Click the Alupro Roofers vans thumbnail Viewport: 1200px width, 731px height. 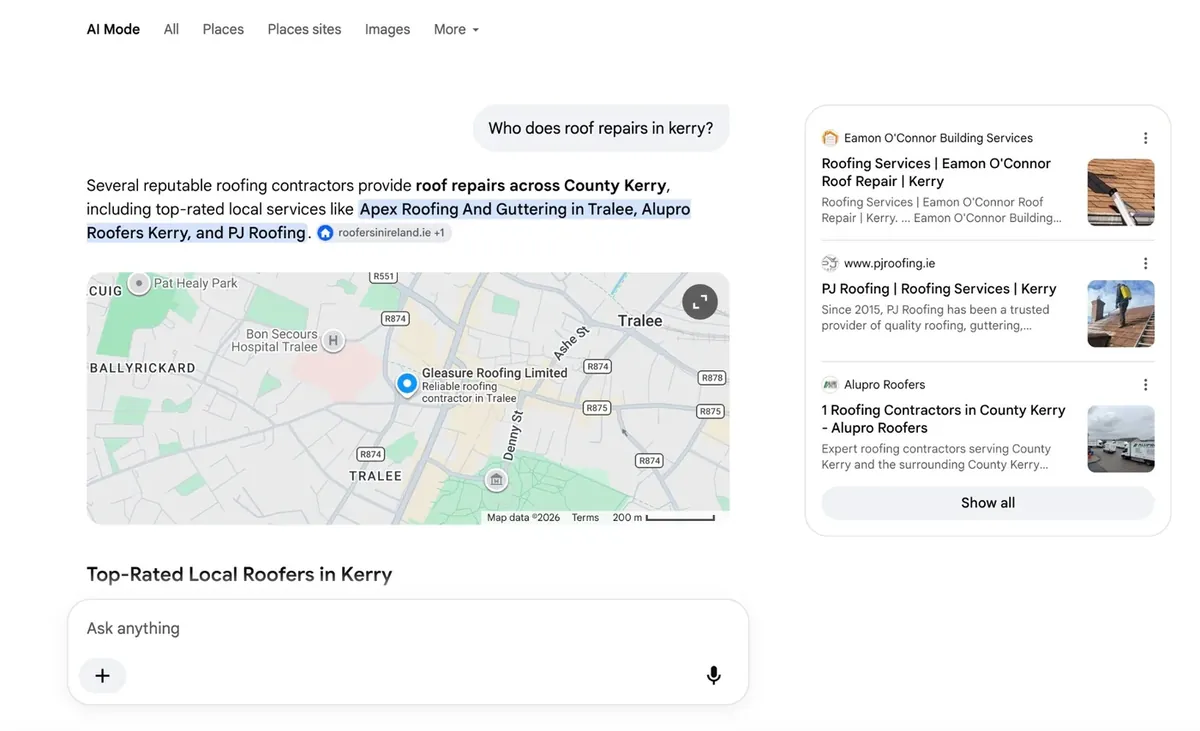coord(1121,439)
